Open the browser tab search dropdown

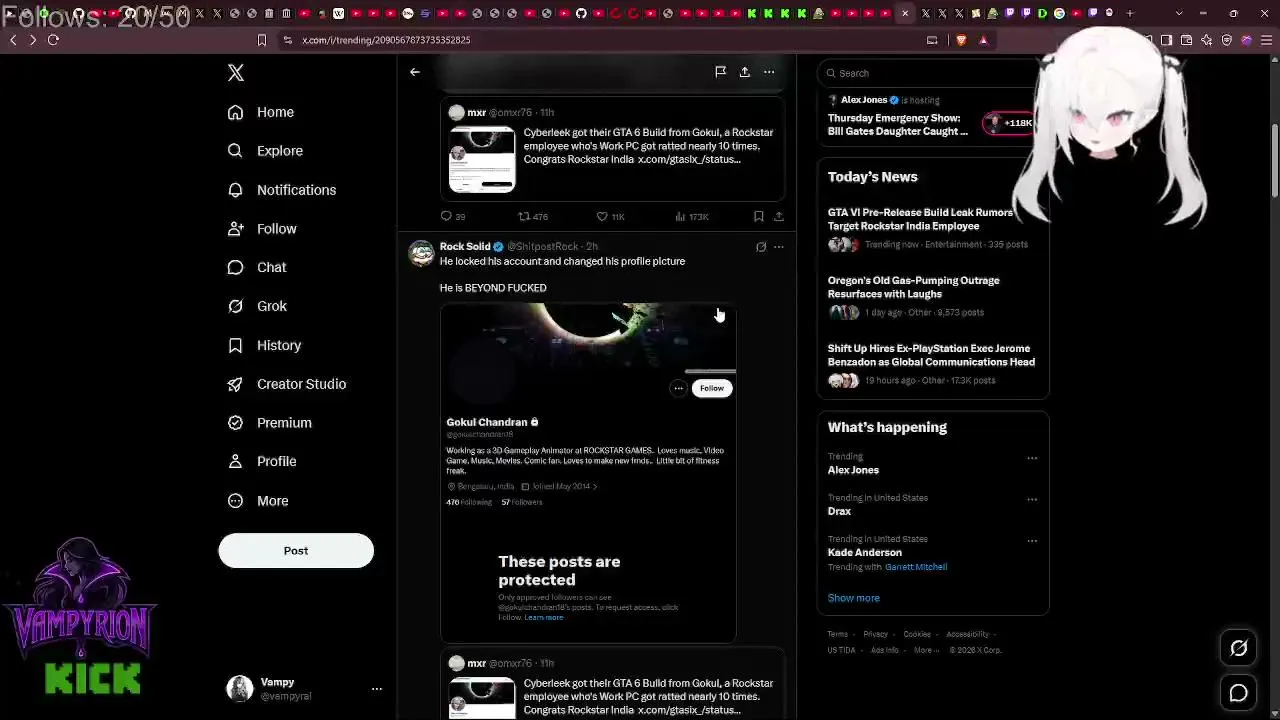point(1179,13)
